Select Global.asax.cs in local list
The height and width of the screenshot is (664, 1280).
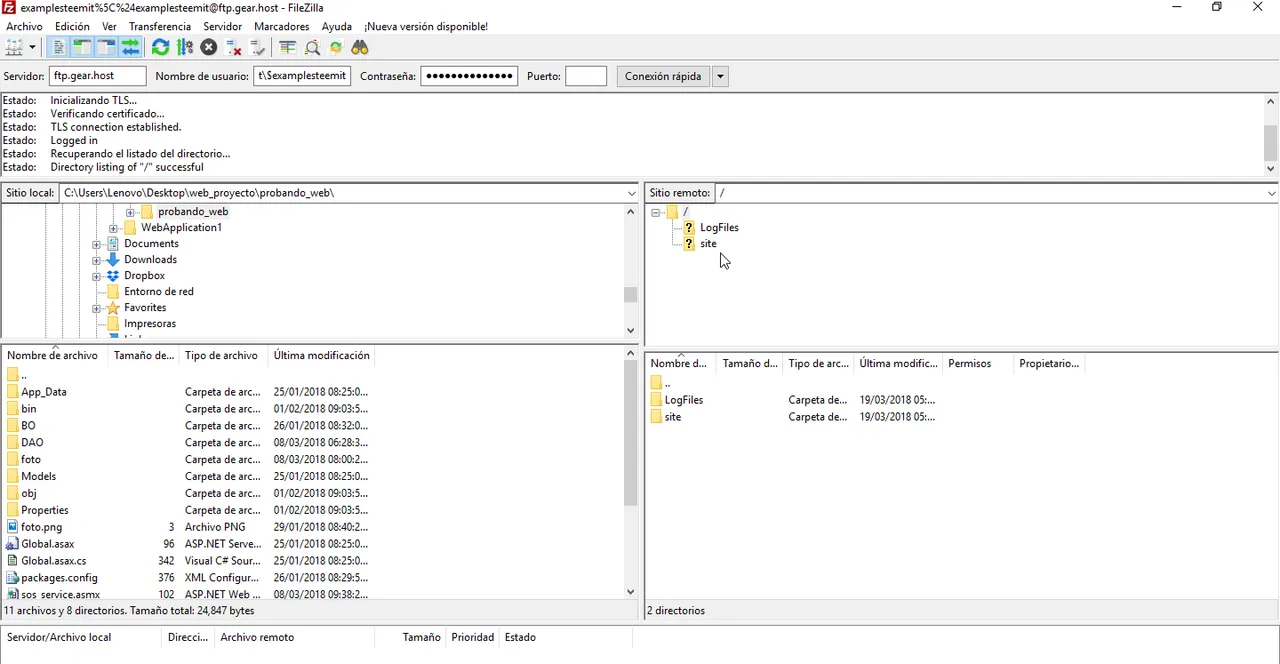(54, 561)
